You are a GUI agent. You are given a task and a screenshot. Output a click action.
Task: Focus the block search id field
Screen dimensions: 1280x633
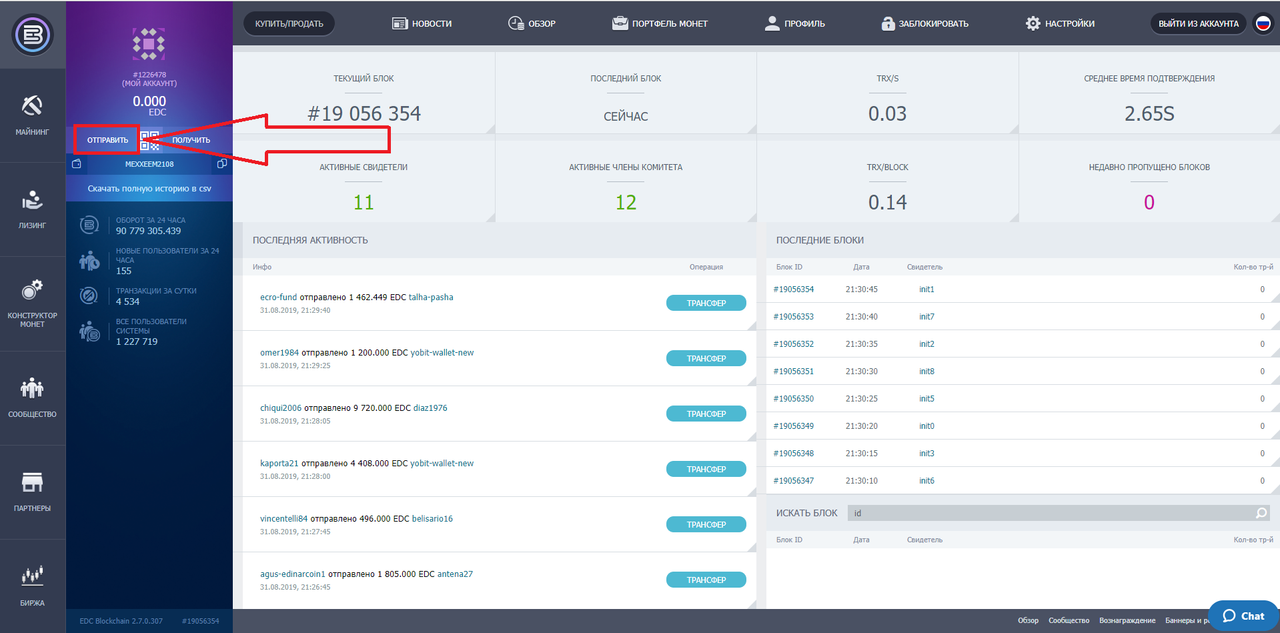tap(1050, 513)
